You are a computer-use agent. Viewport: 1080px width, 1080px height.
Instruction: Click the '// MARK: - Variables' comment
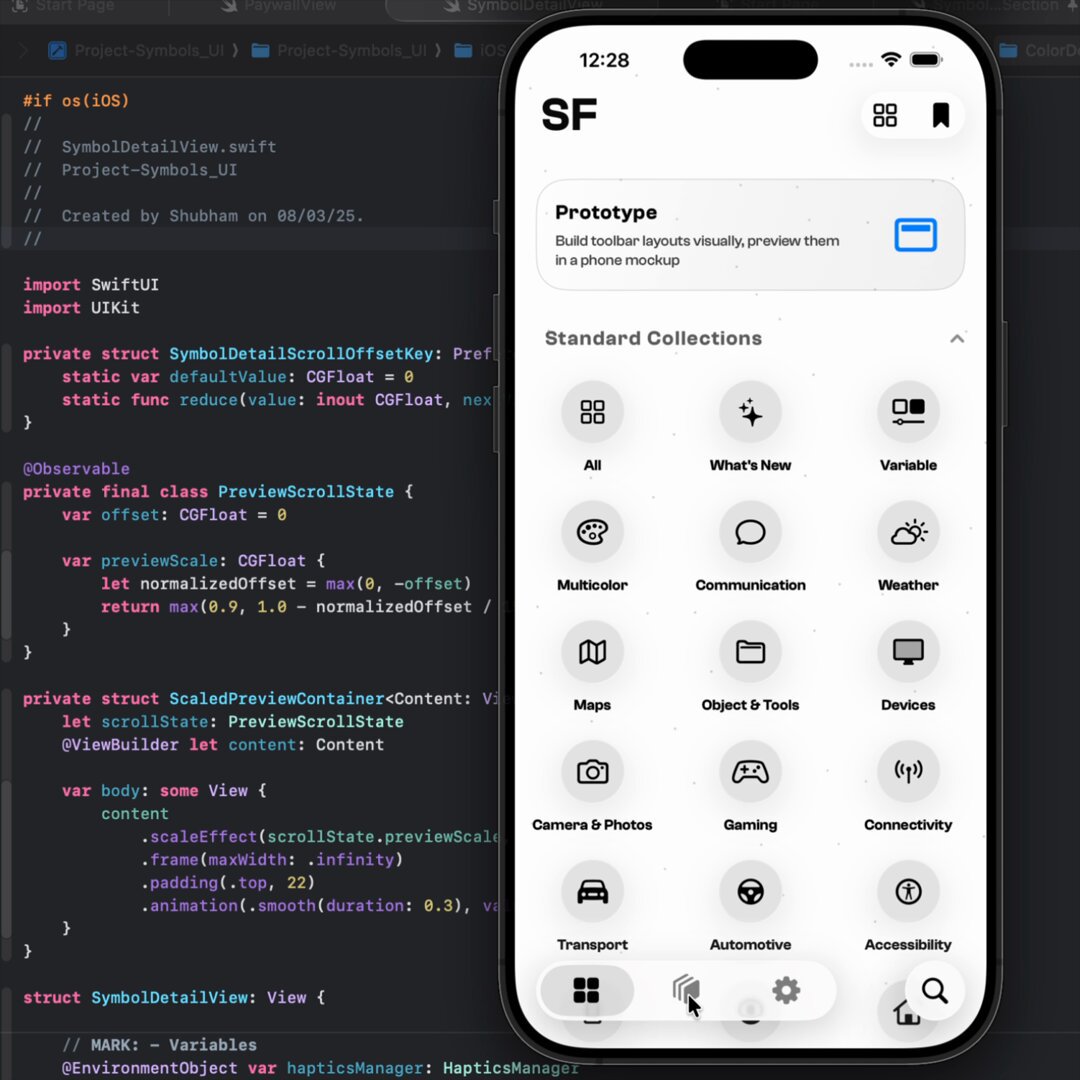tap(159, 1045)
